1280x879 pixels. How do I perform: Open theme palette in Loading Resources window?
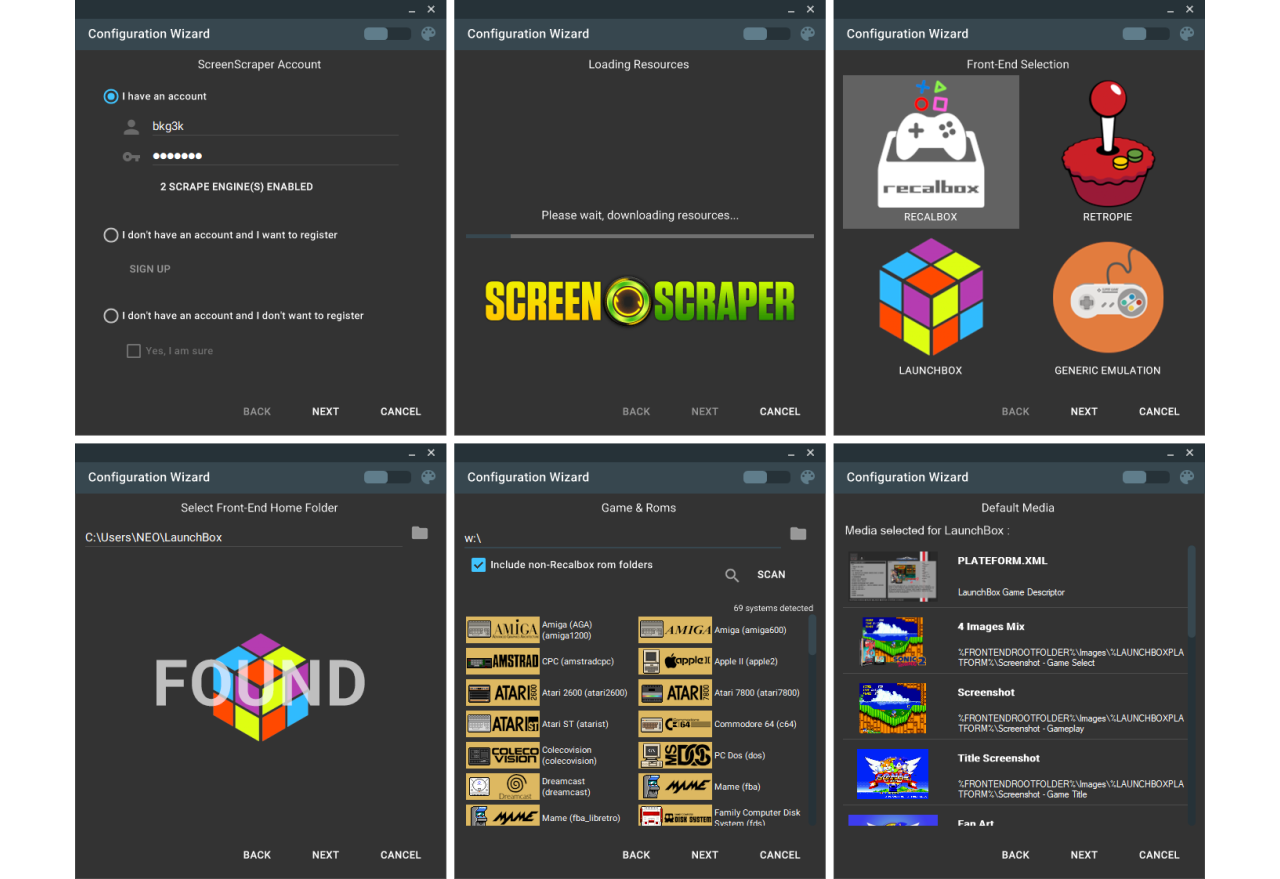pyautogui.click(x=807, y=33)
